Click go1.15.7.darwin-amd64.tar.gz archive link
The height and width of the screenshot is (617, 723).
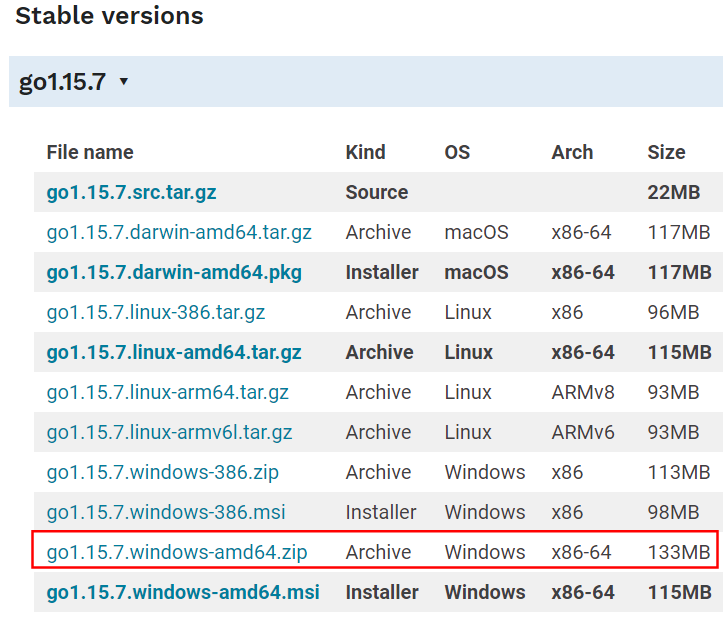pyautogui.click(x=179, y=232)
